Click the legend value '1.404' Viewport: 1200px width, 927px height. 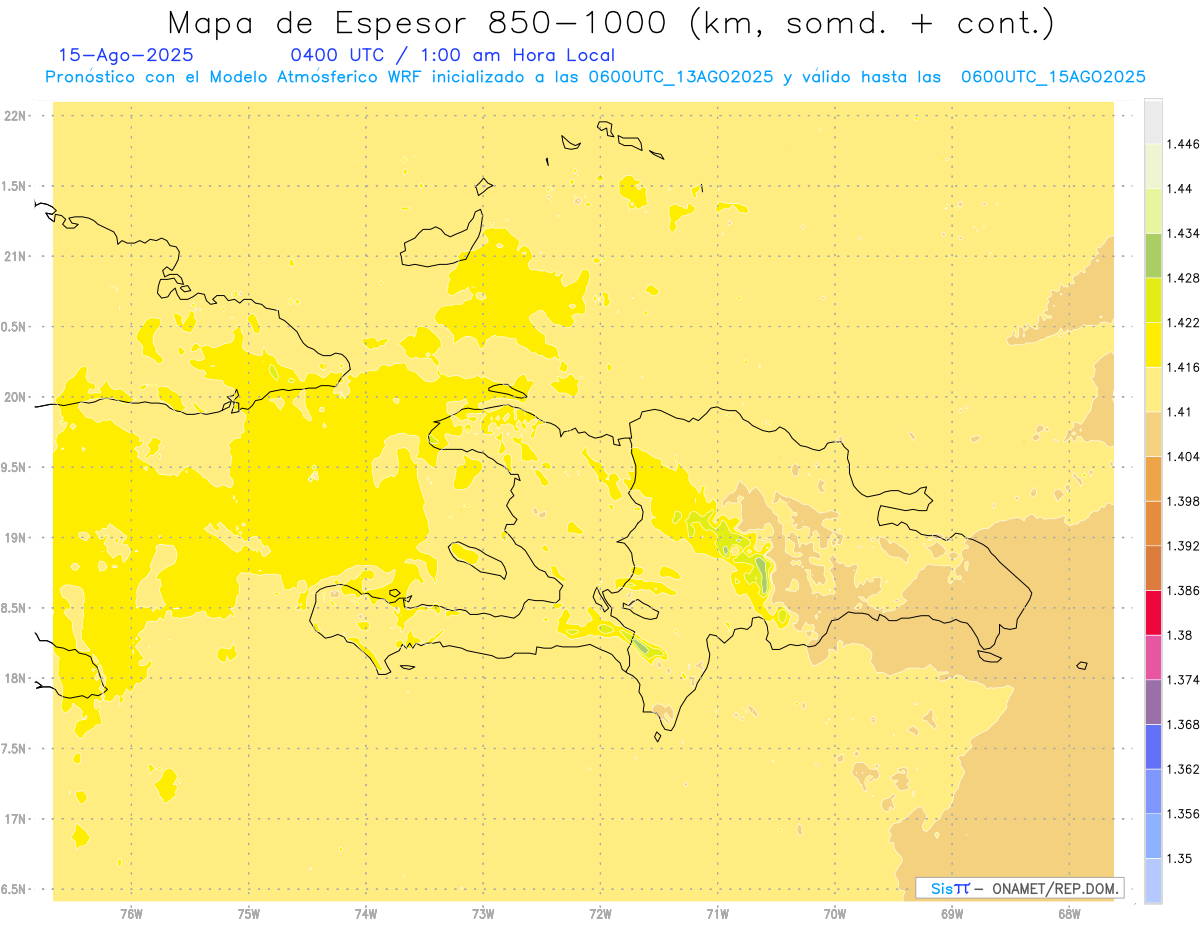point(1181,456)
